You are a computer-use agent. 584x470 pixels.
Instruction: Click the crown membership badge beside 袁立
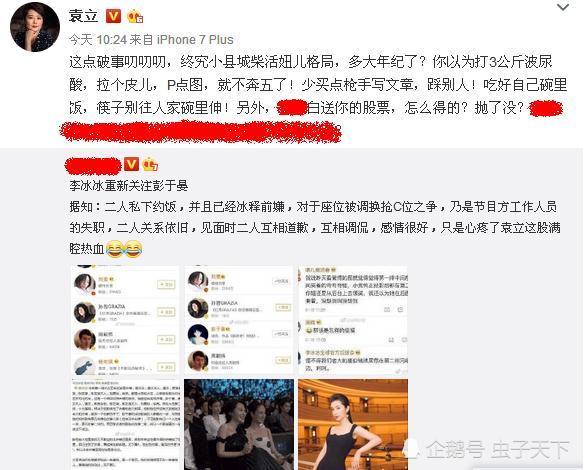(x=135, y=16)
